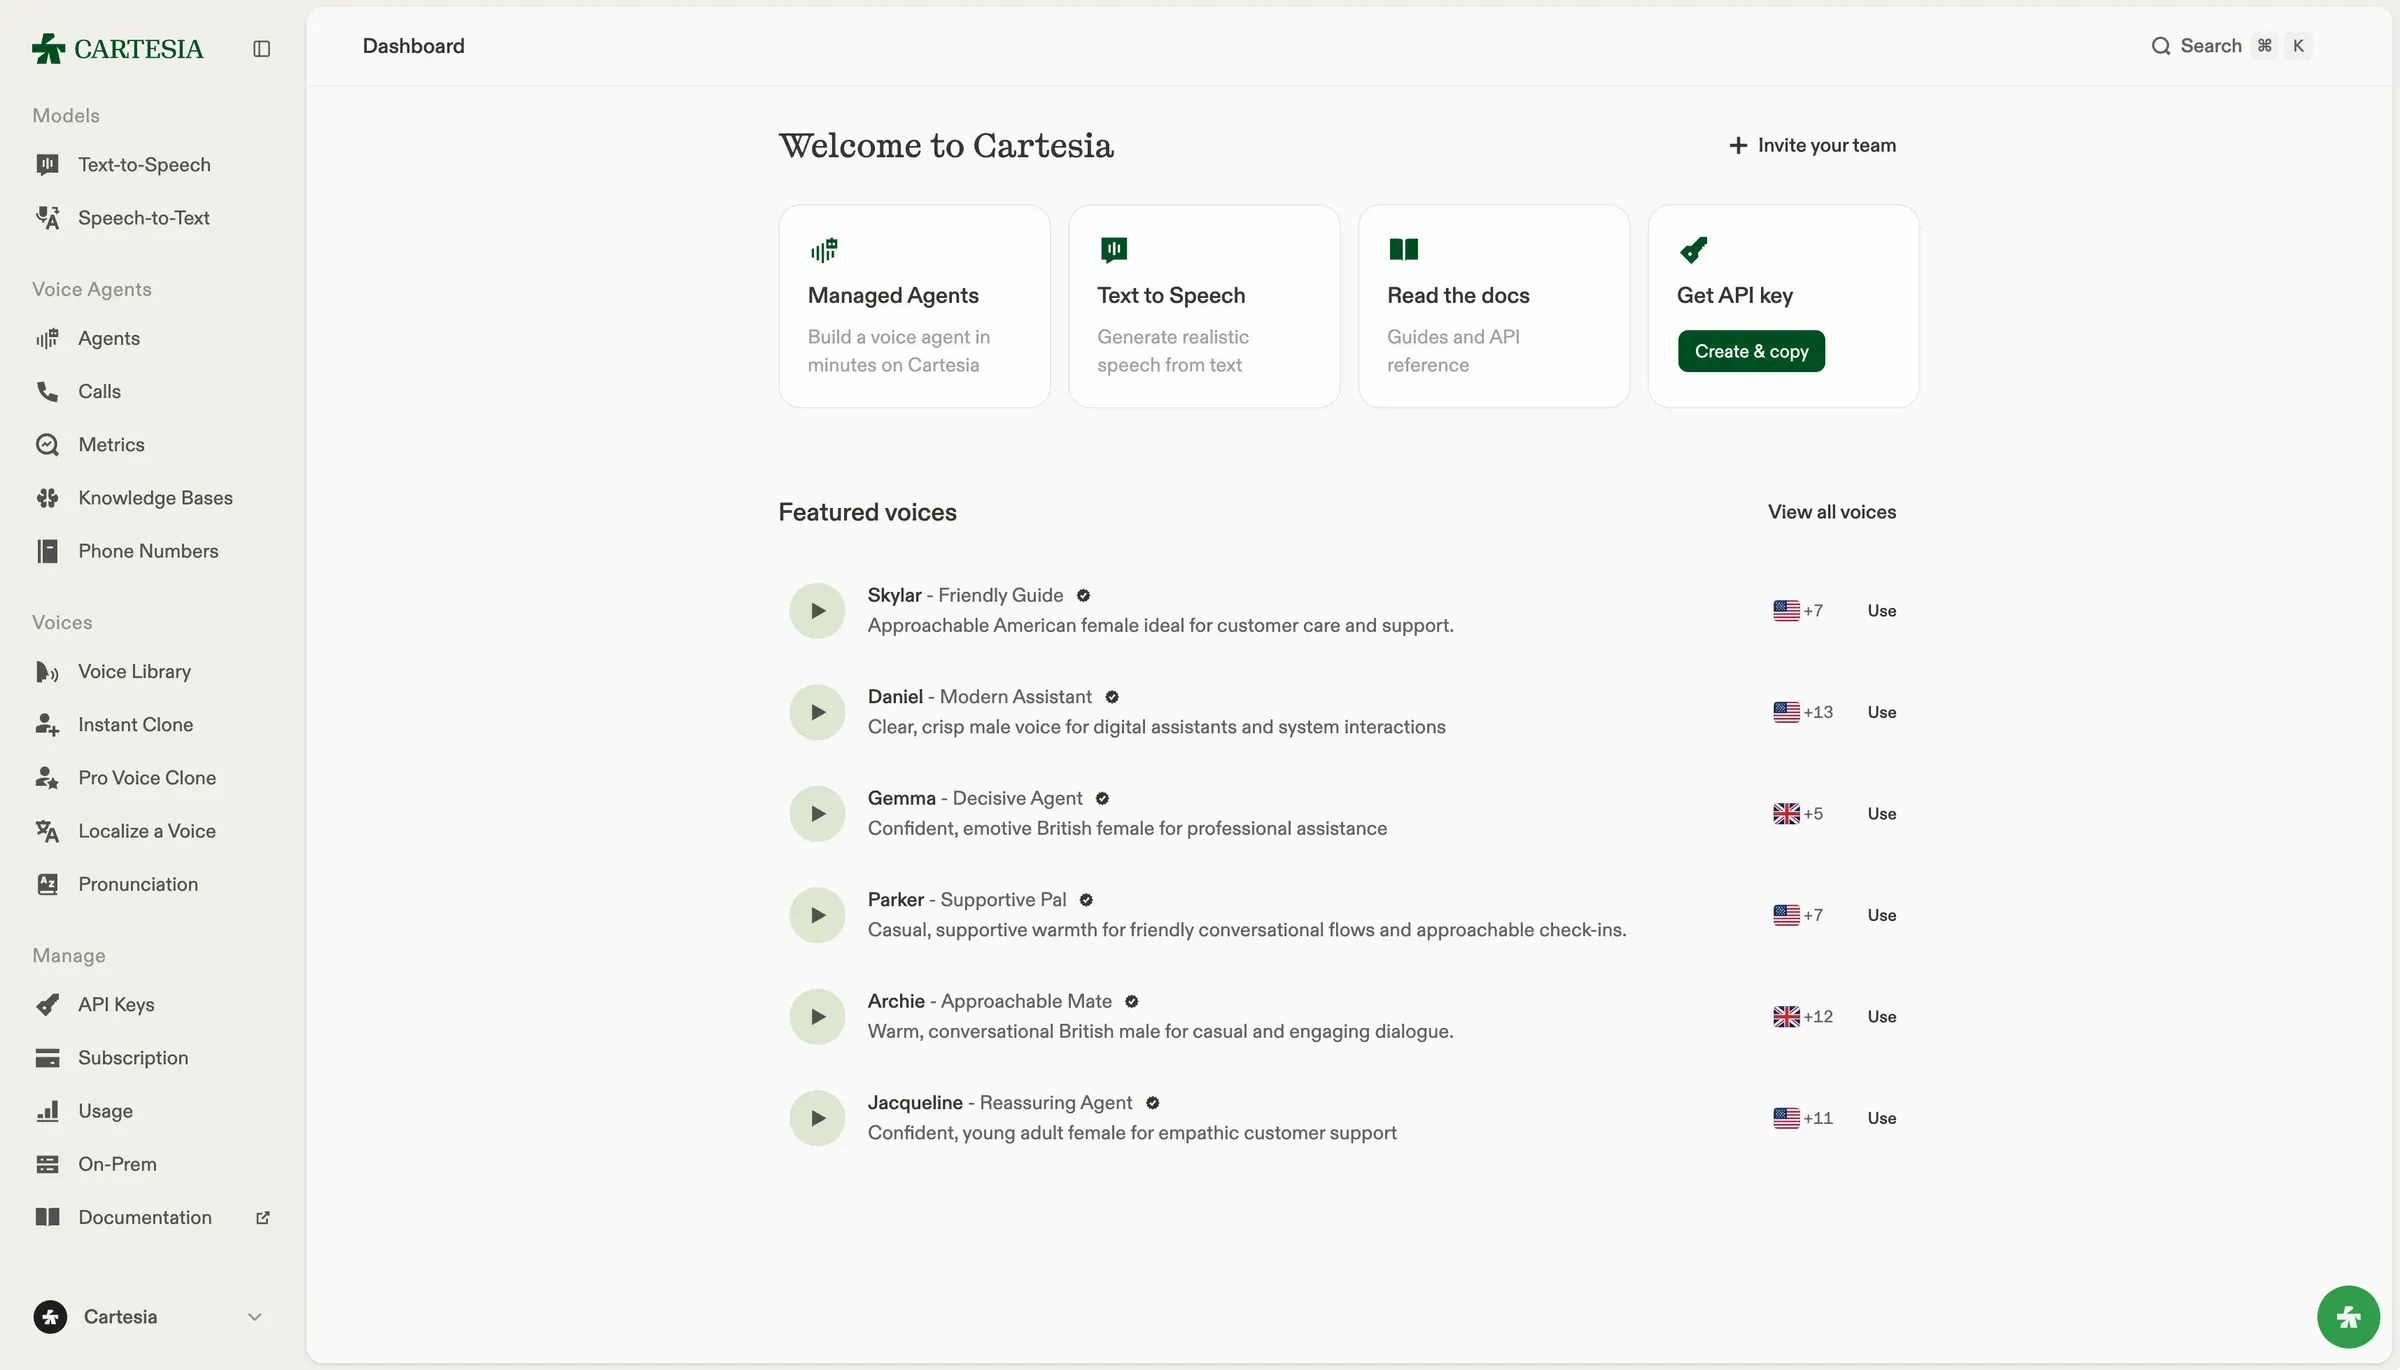Screen dimensions: 2400x1370
Task: Click the Dashboard page title
Action: click(x=413, y=46)
